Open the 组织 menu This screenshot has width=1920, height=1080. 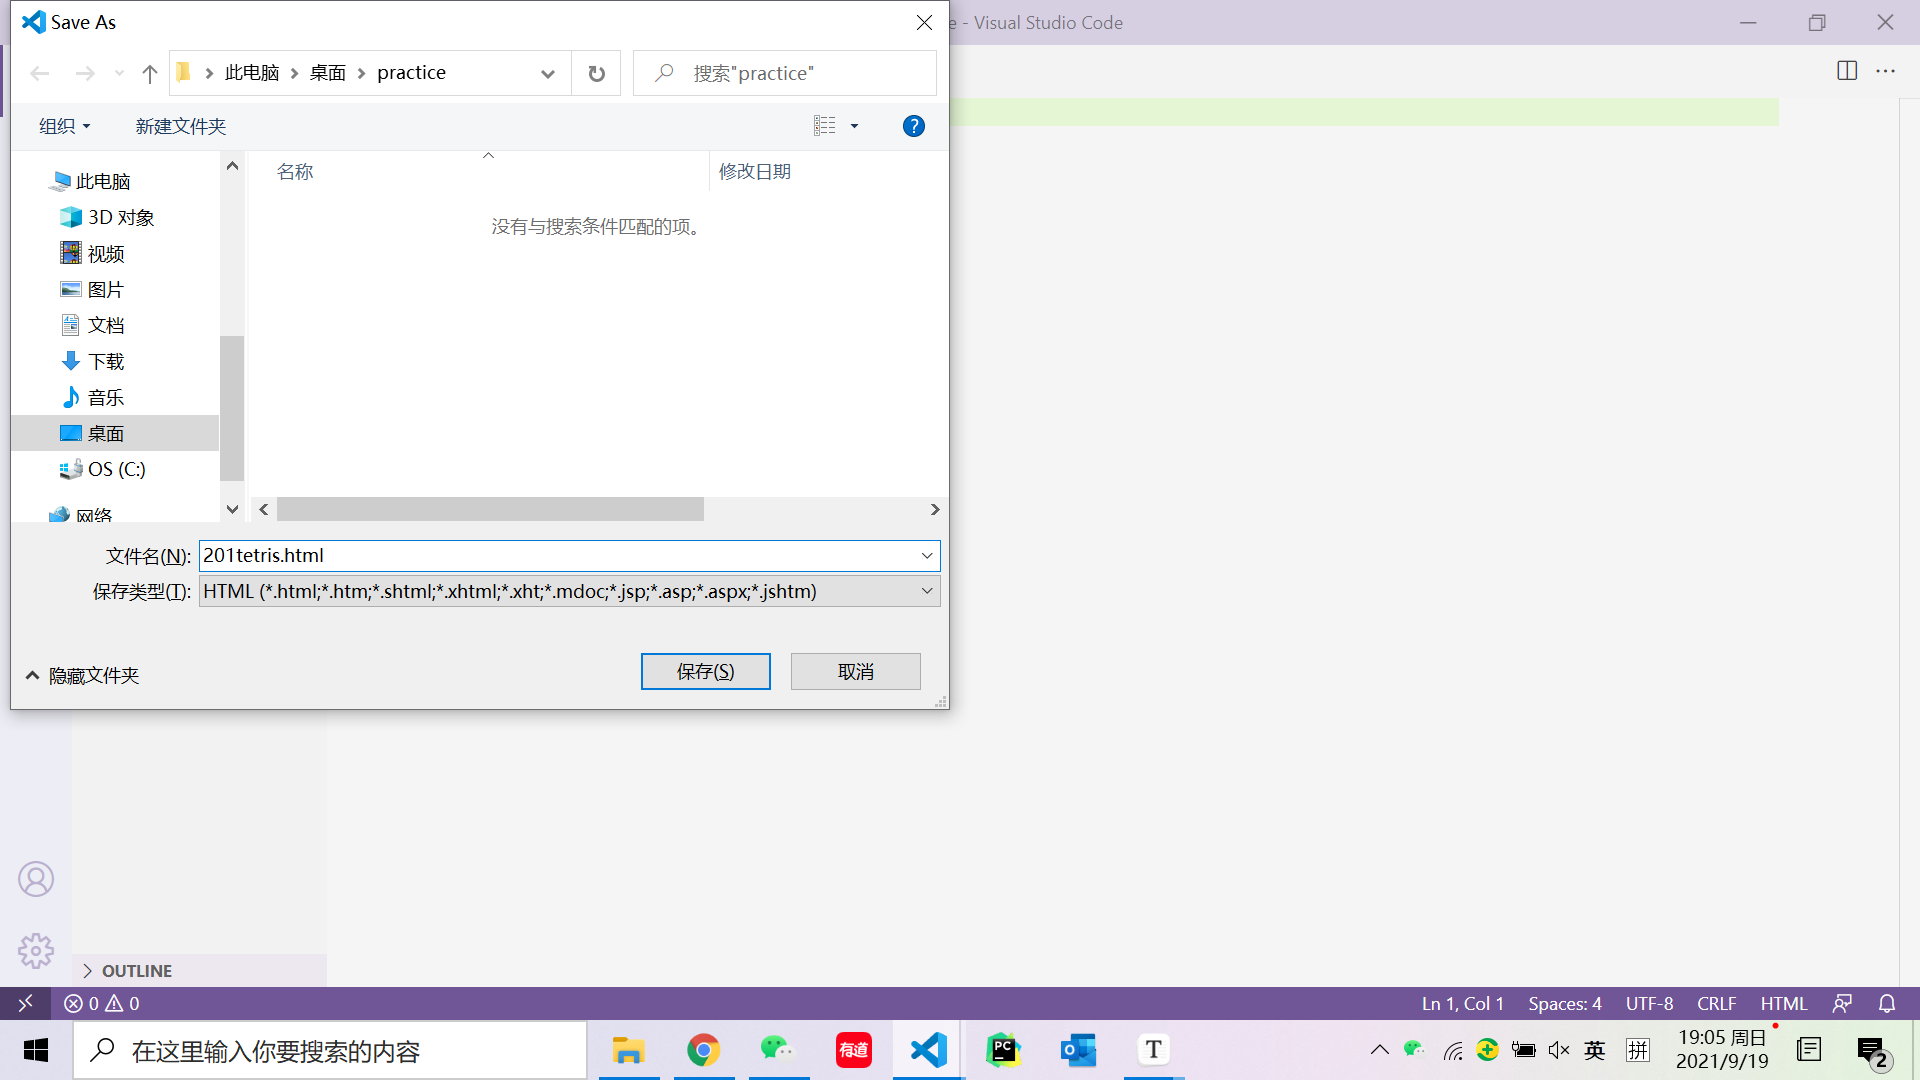tap(63, 126)
